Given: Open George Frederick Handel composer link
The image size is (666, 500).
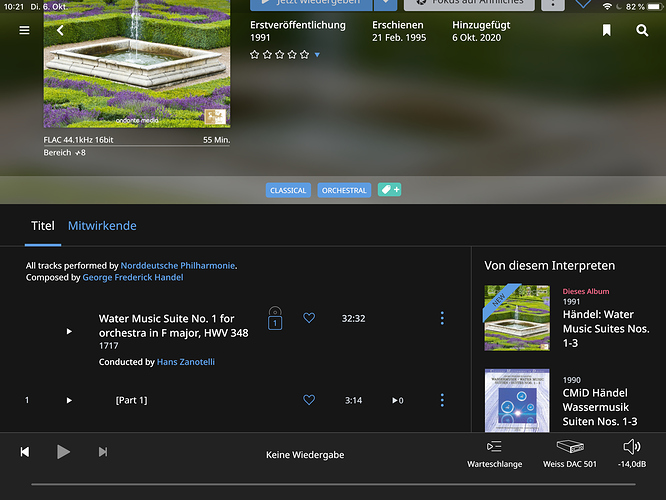Looking at the screenshot, I should coord(133,277).
